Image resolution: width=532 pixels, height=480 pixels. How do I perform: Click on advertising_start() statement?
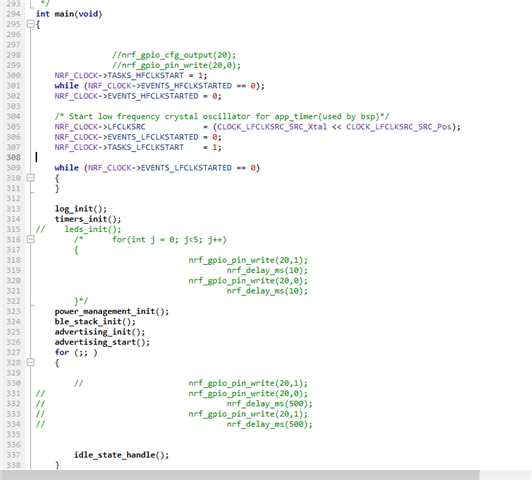click(x=102, y=342)
